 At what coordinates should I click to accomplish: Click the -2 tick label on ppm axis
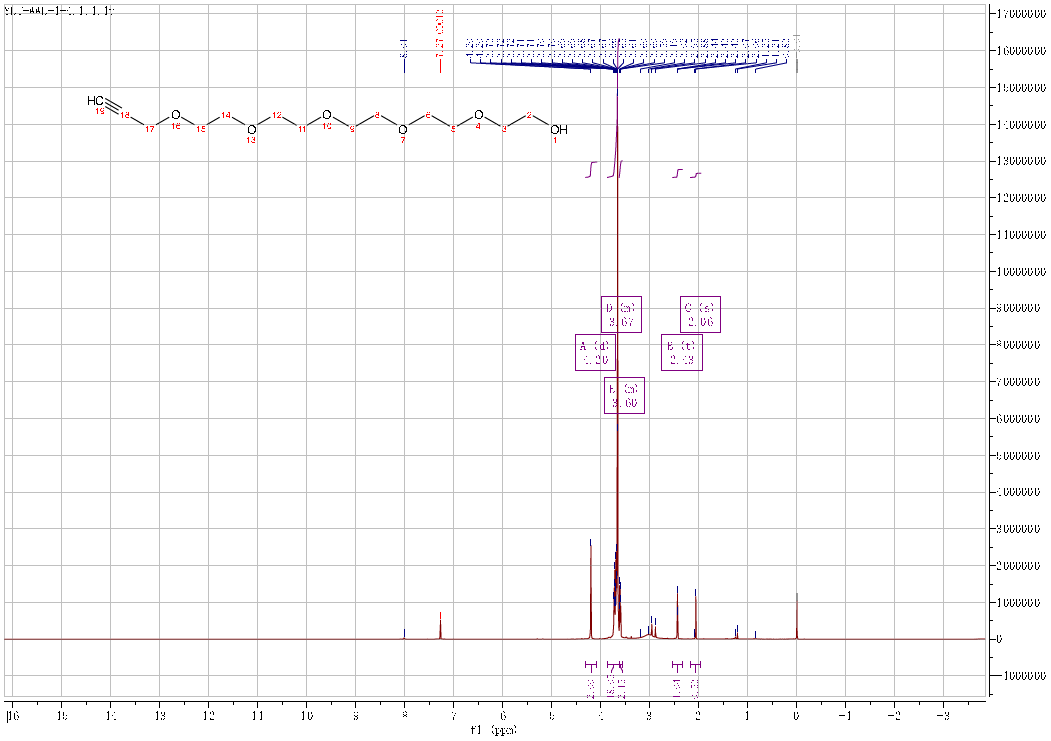click(x=894, y=715)
